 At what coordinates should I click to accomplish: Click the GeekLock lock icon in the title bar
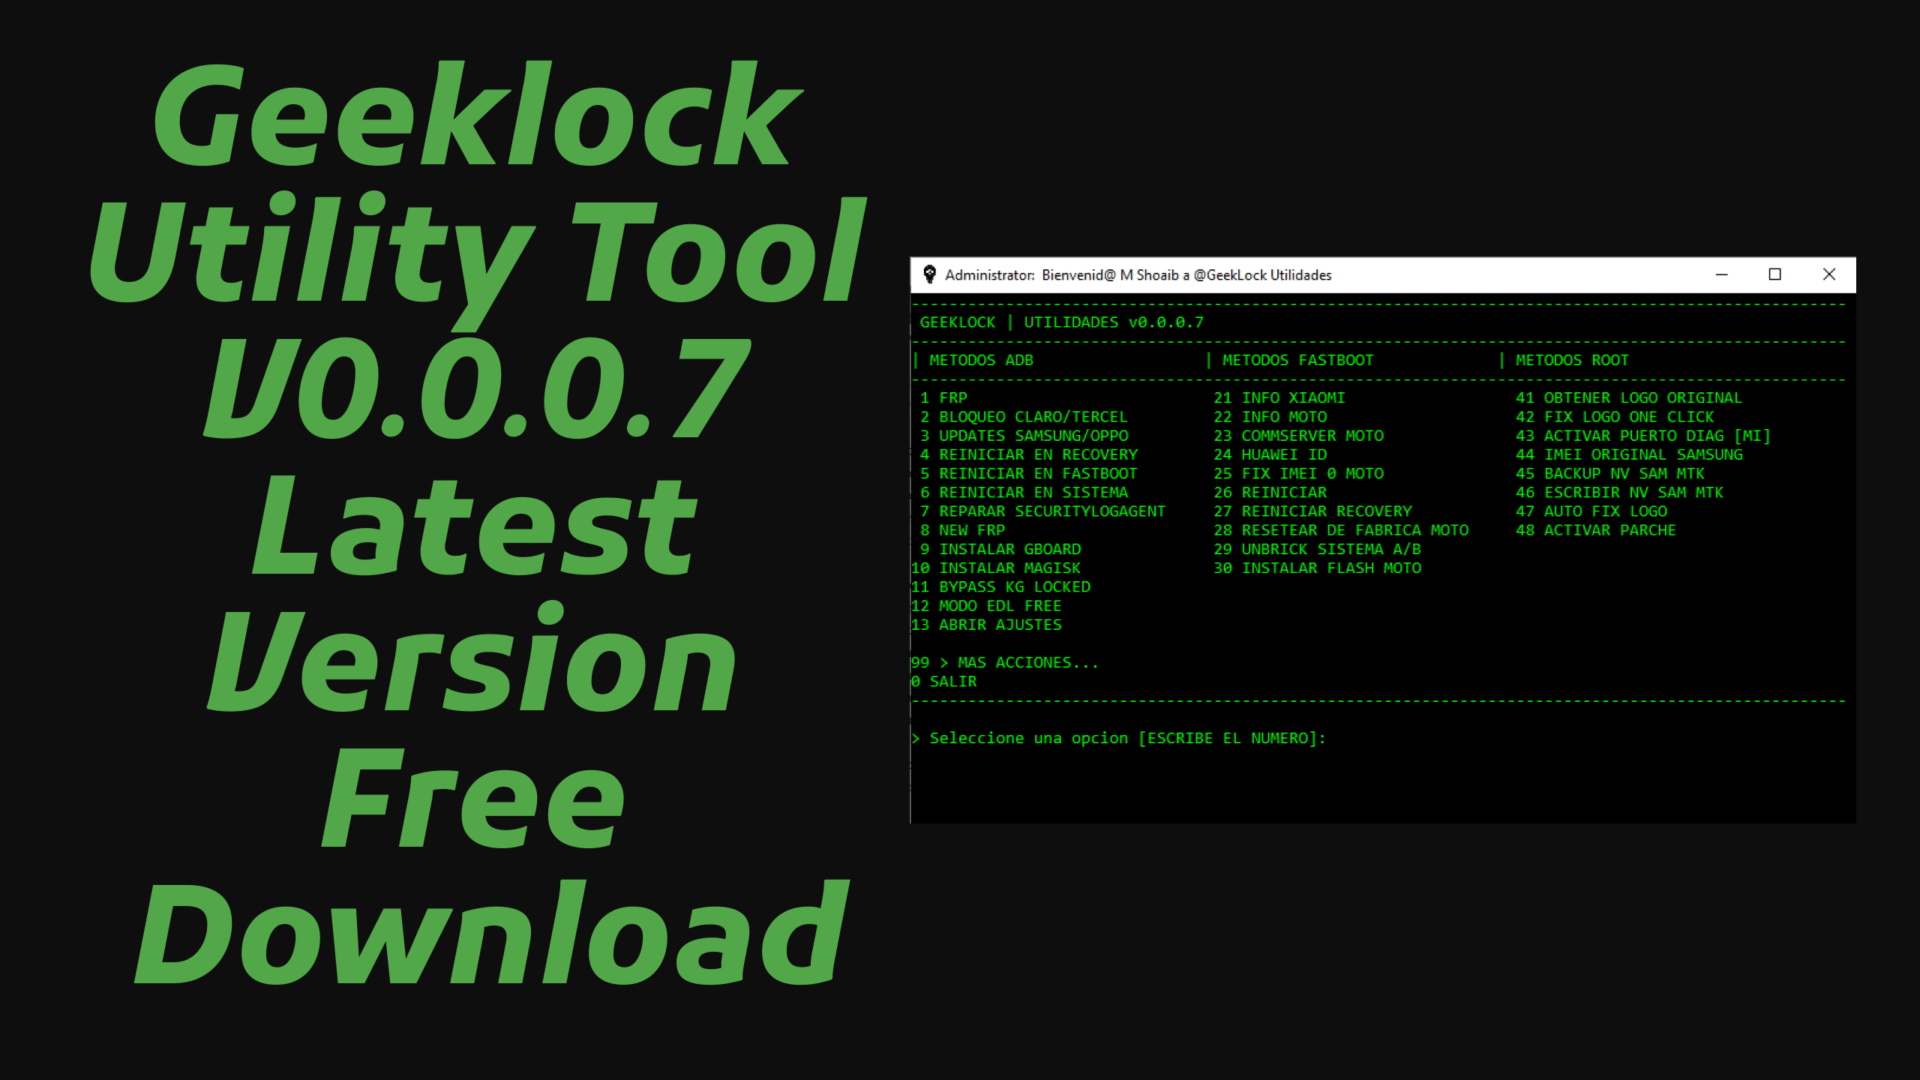point(931,275)
